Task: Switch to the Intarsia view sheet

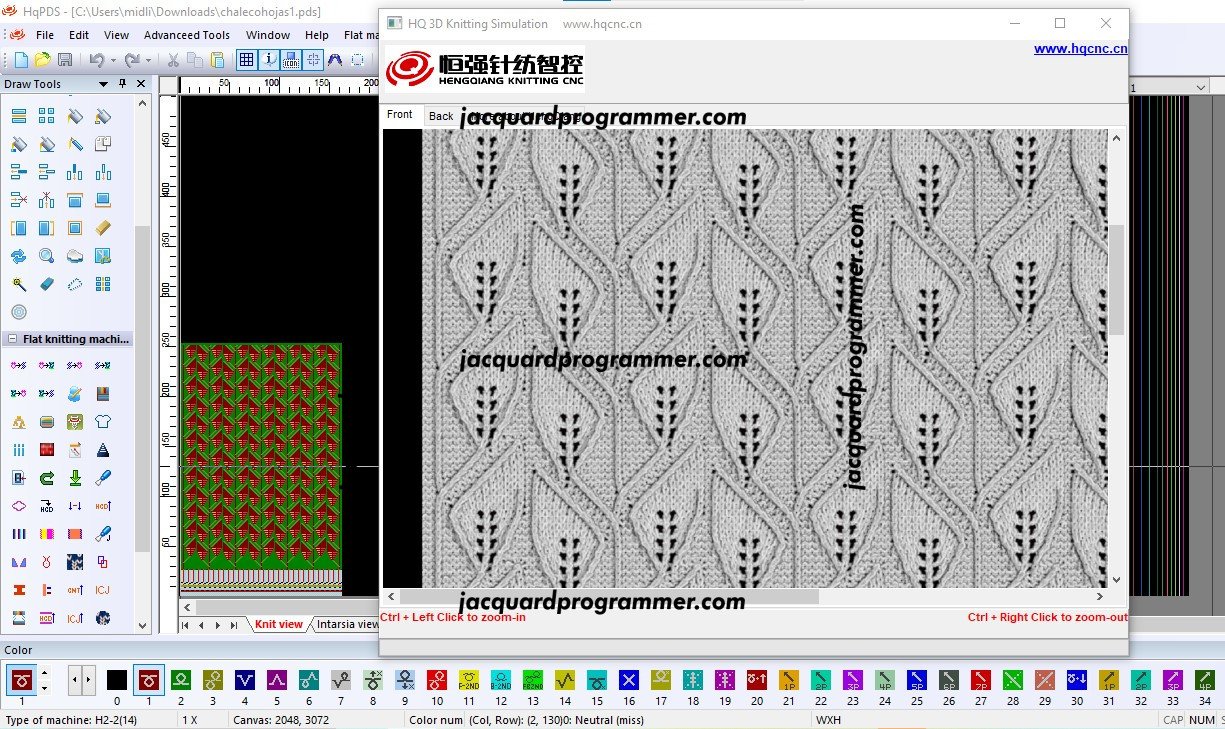Action: coord(347,624)
